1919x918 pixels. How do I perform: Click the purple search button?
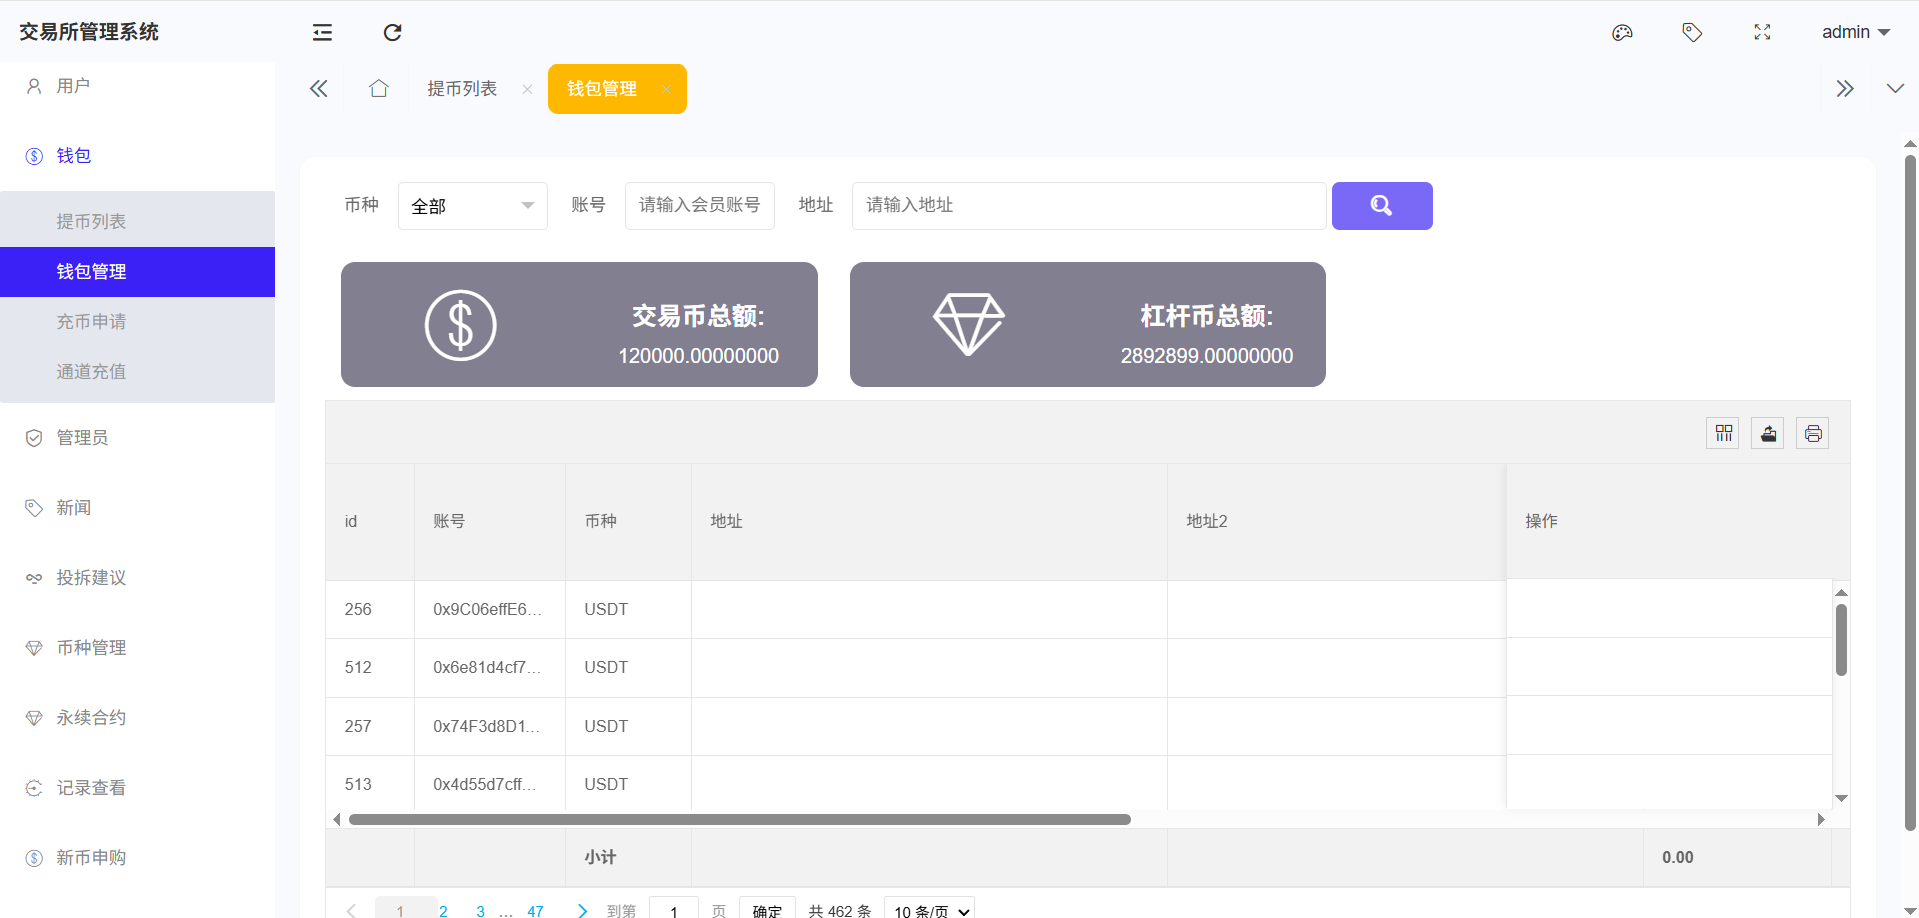click(1381, 206)
